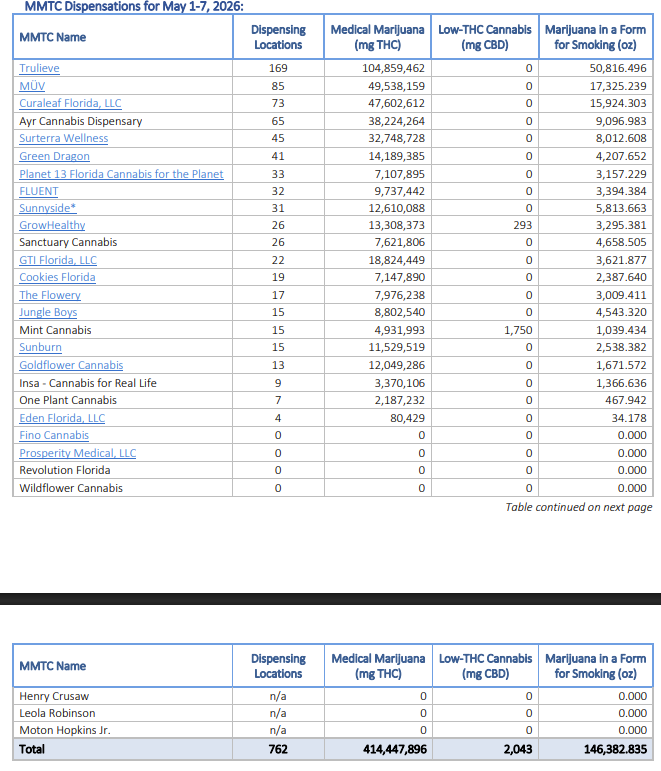Click the Jungle Boys link
Screen dimensions: 661x771
(x=48, y=312)
